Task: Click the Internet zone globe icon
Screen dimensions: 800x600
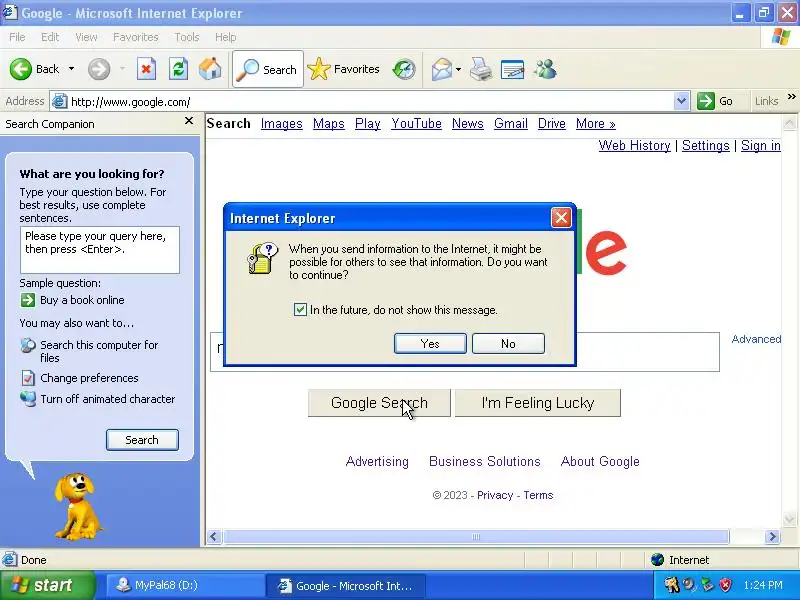Action: click(x=658, y=560)
